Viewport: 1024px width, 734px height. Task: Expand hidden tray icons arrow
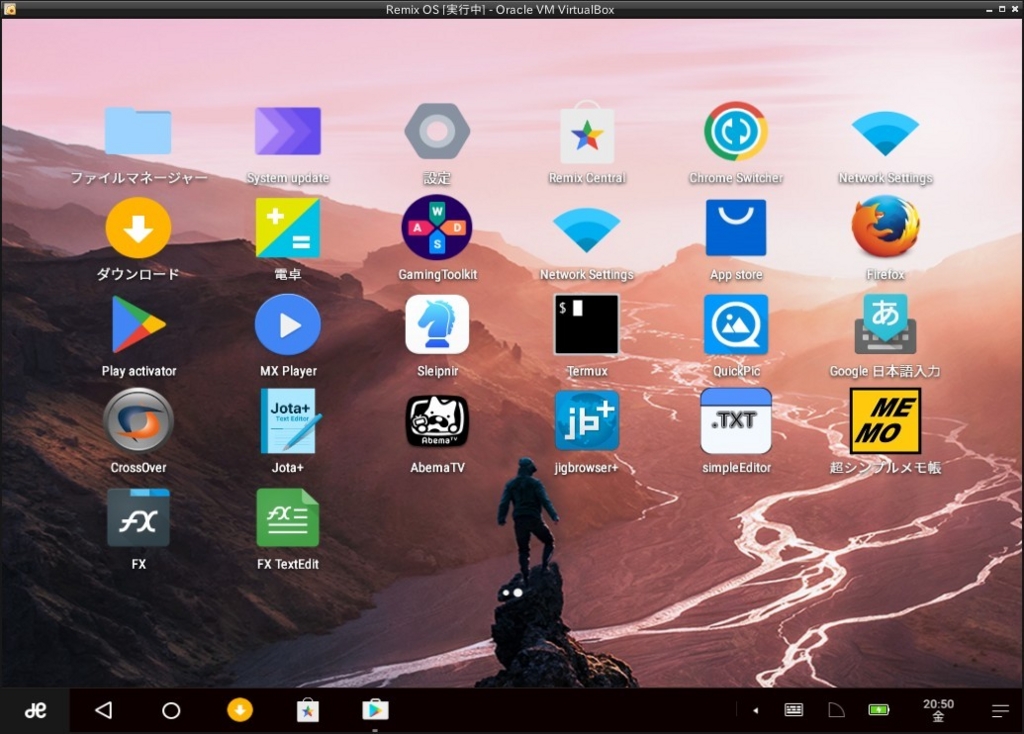point(756,710)
